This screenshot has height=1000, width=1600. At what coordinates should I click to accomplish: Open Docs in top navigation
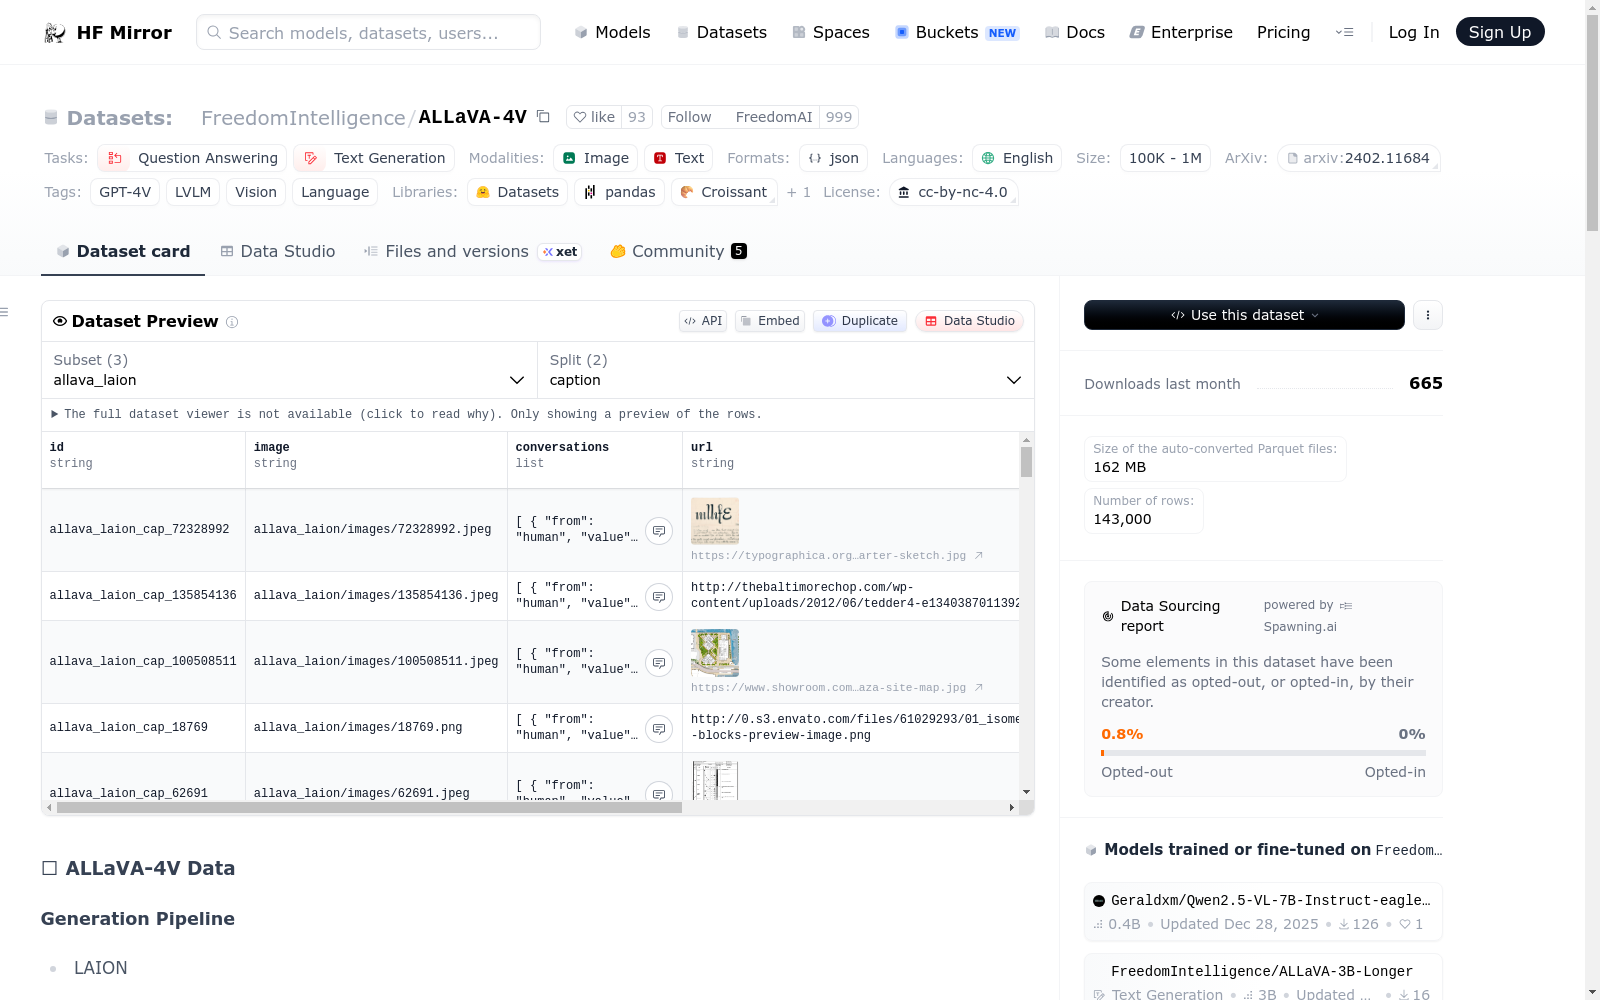click(1074, 32)
